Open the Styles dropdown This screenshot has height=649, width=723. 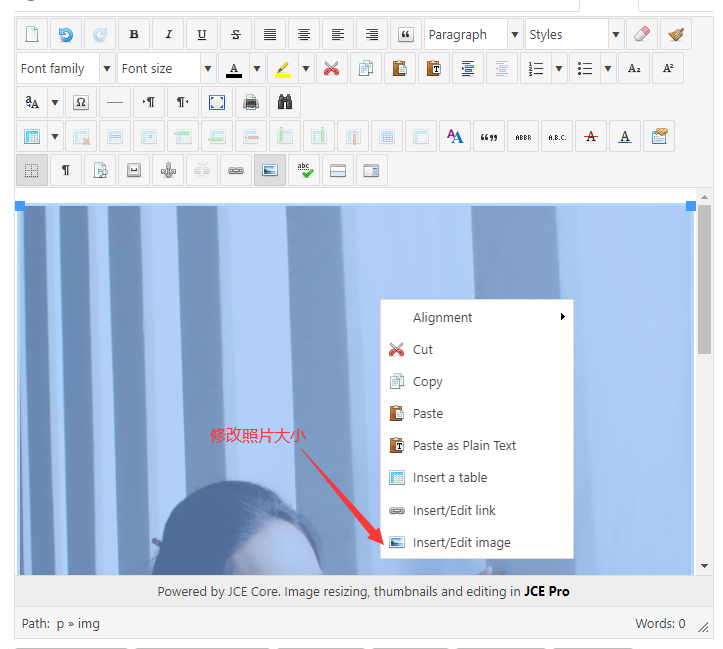click(574, 35)
